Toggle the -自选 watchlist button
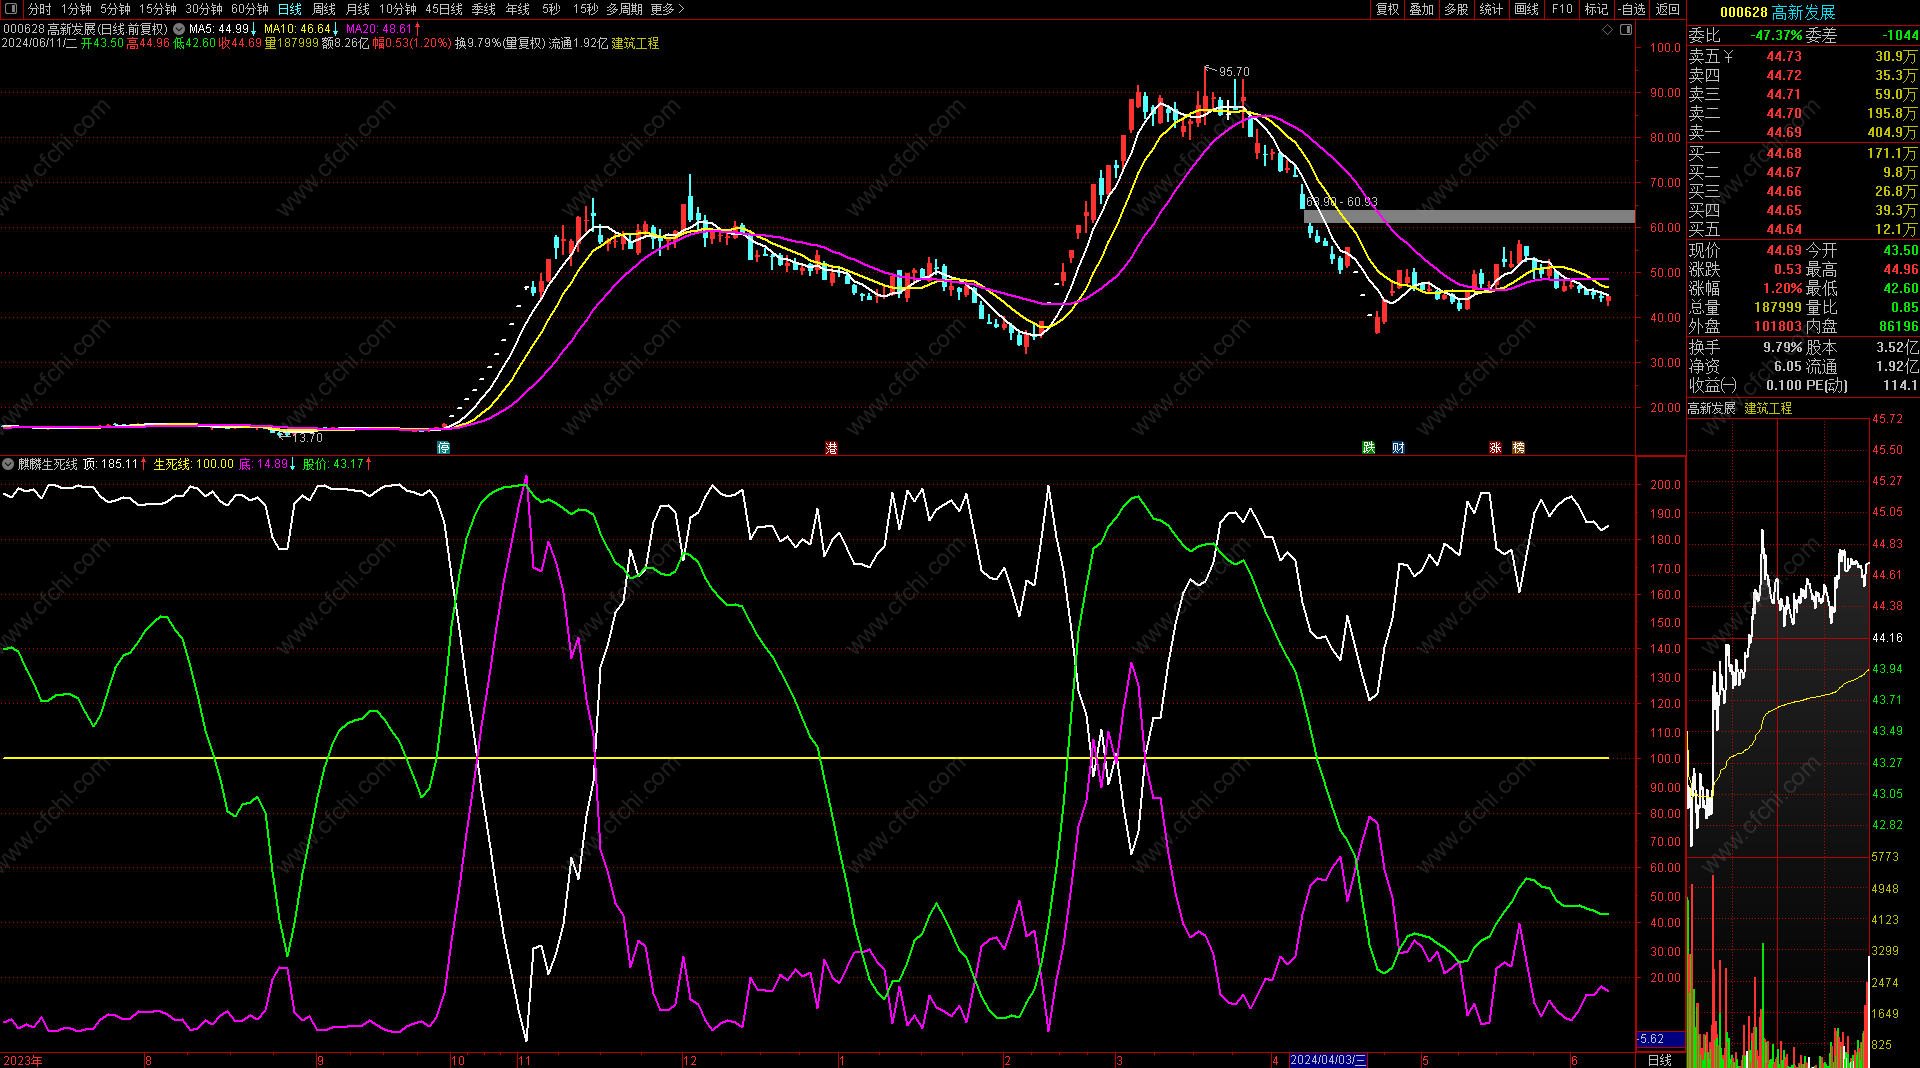Screen dimensions: 1920x1068 [x=1632, y=9]
